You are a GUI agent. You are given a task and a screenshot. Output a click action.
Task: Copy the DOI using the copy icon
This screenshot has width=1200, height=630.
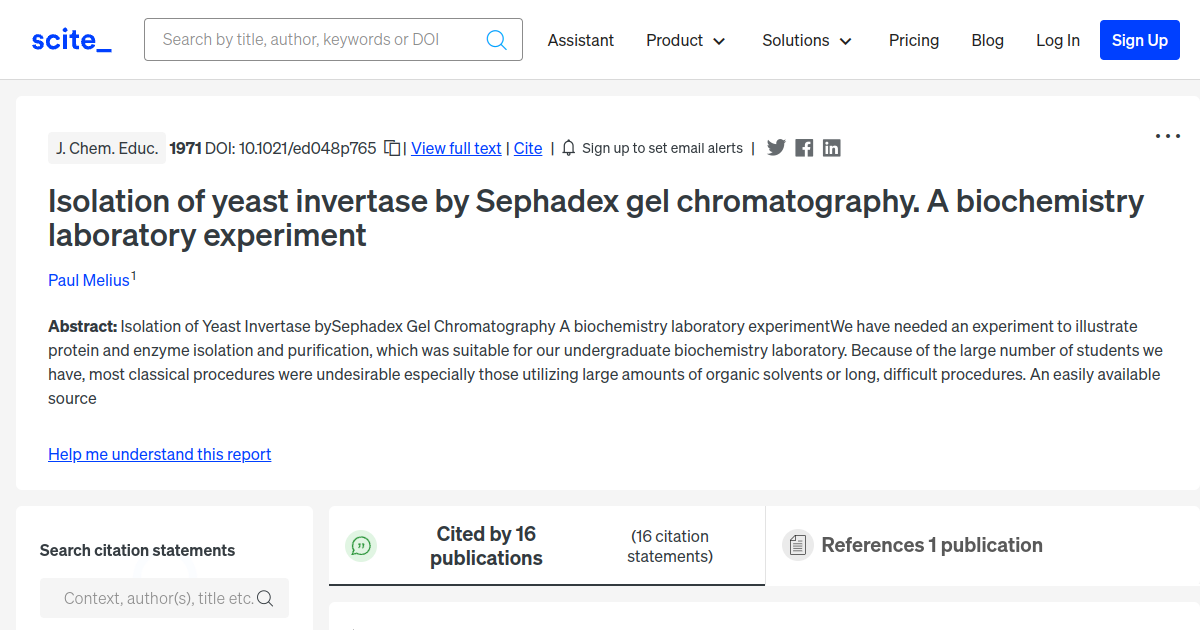tap(390, 147)
